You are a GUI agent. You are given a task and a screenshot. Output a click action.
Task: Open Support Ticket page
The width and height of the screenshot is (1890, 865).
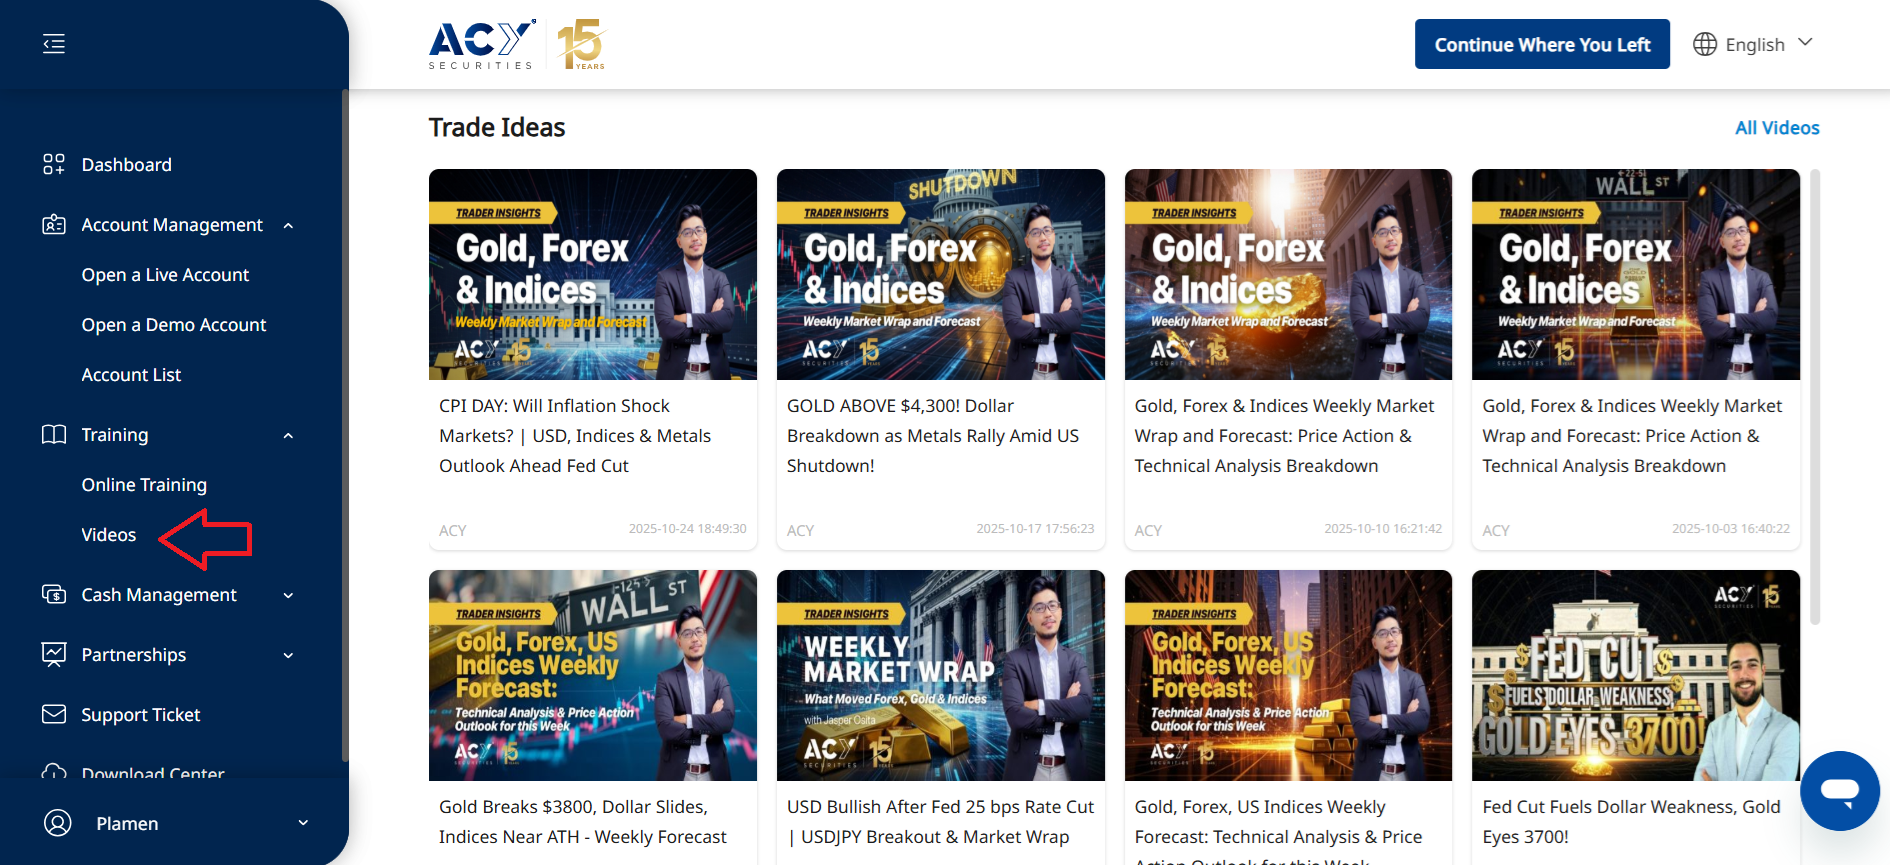(x=141, y=714)
